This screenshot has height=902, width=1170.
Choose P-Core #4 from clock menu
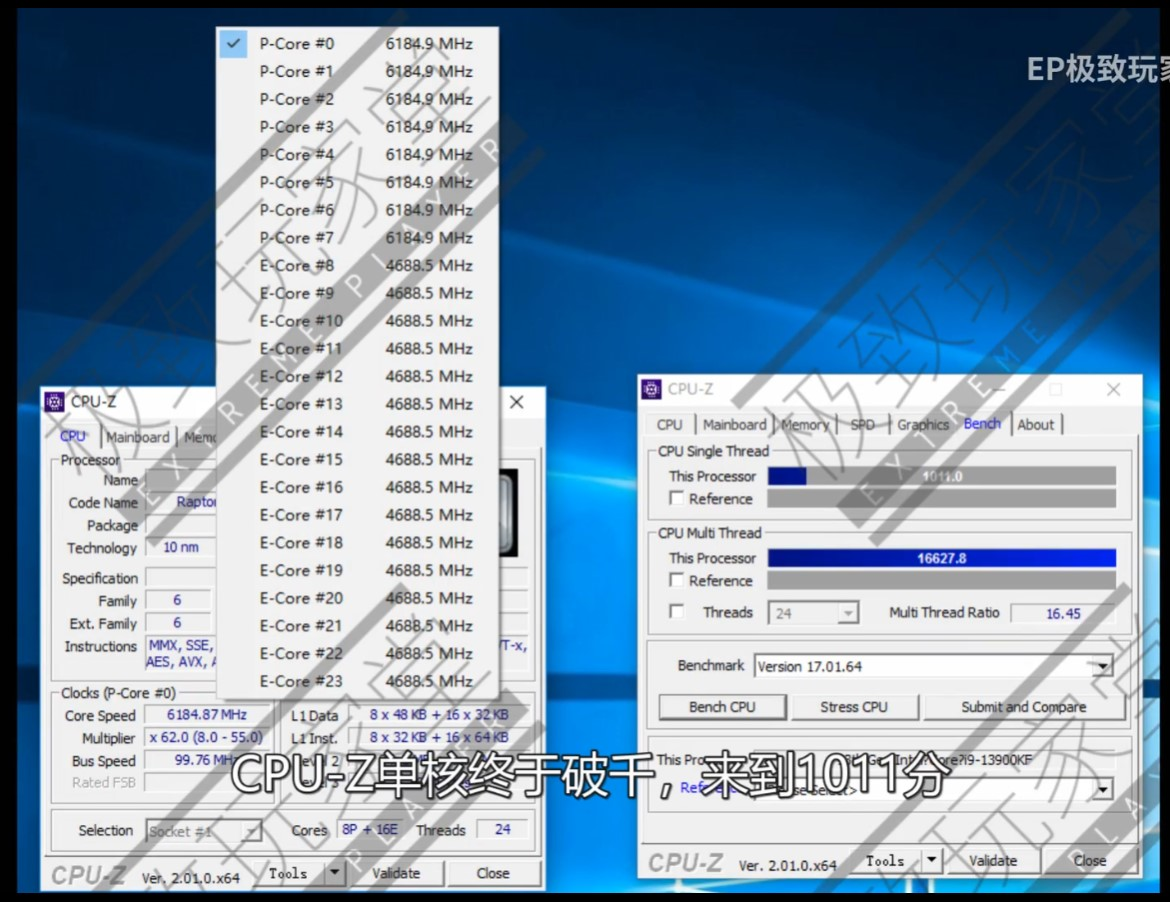[357, 154]
